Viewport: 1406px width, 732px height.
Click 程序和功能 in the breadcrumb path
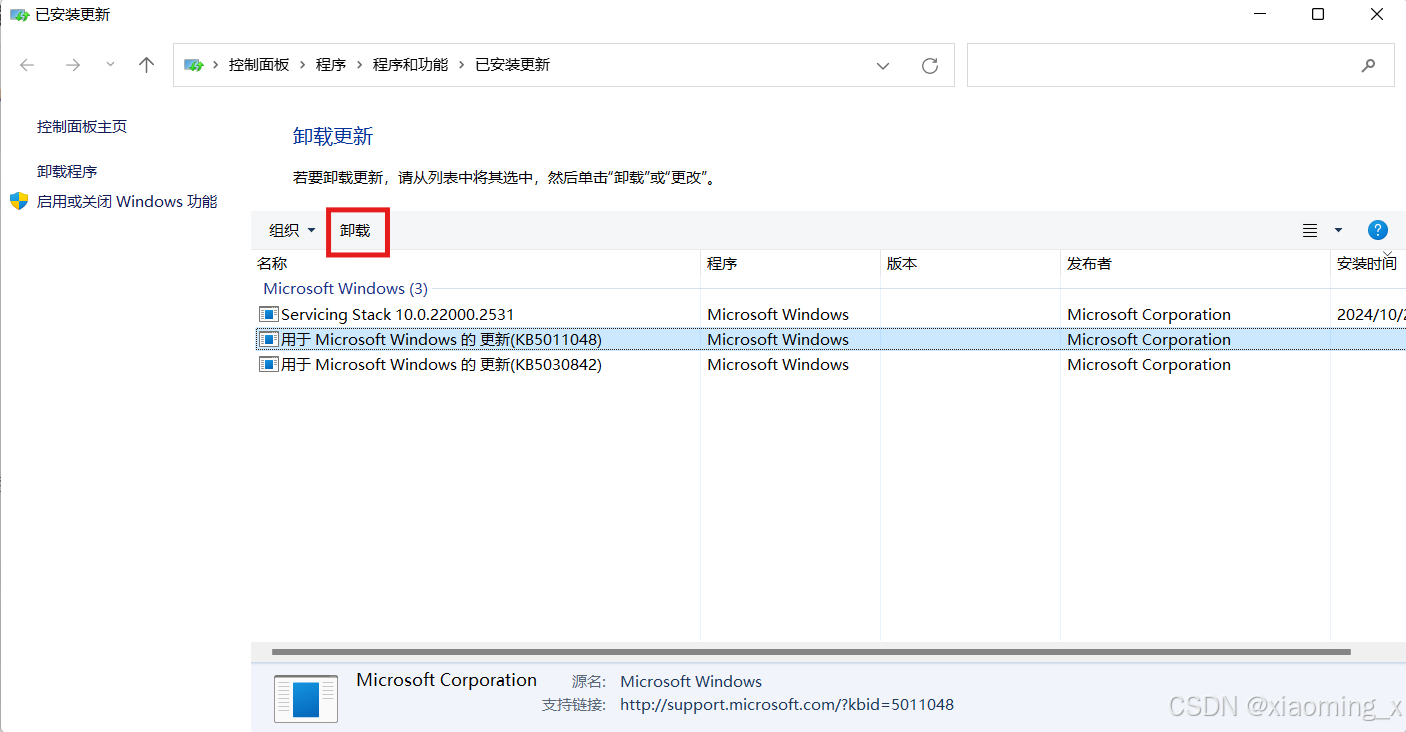coord(410,65)
